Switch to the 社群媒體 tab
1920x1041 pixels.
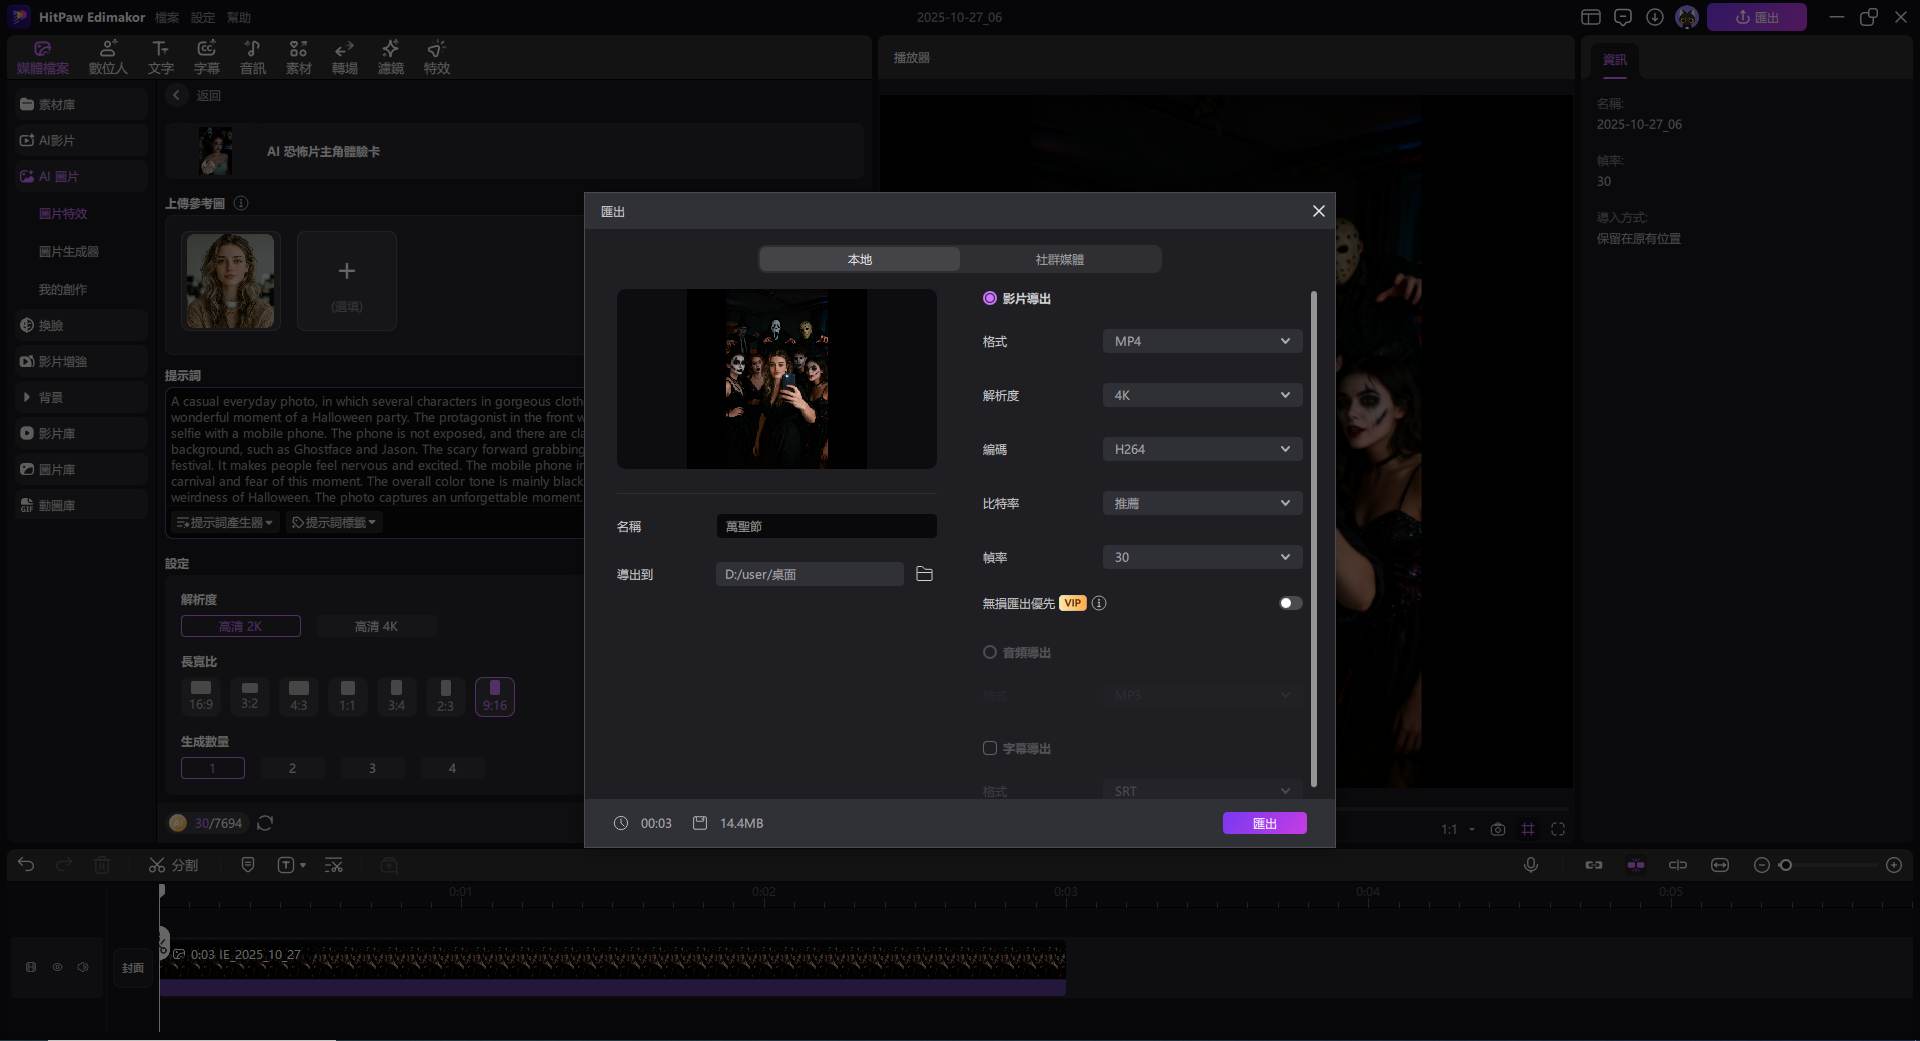pyautogui.click(x=1059, y=259)
